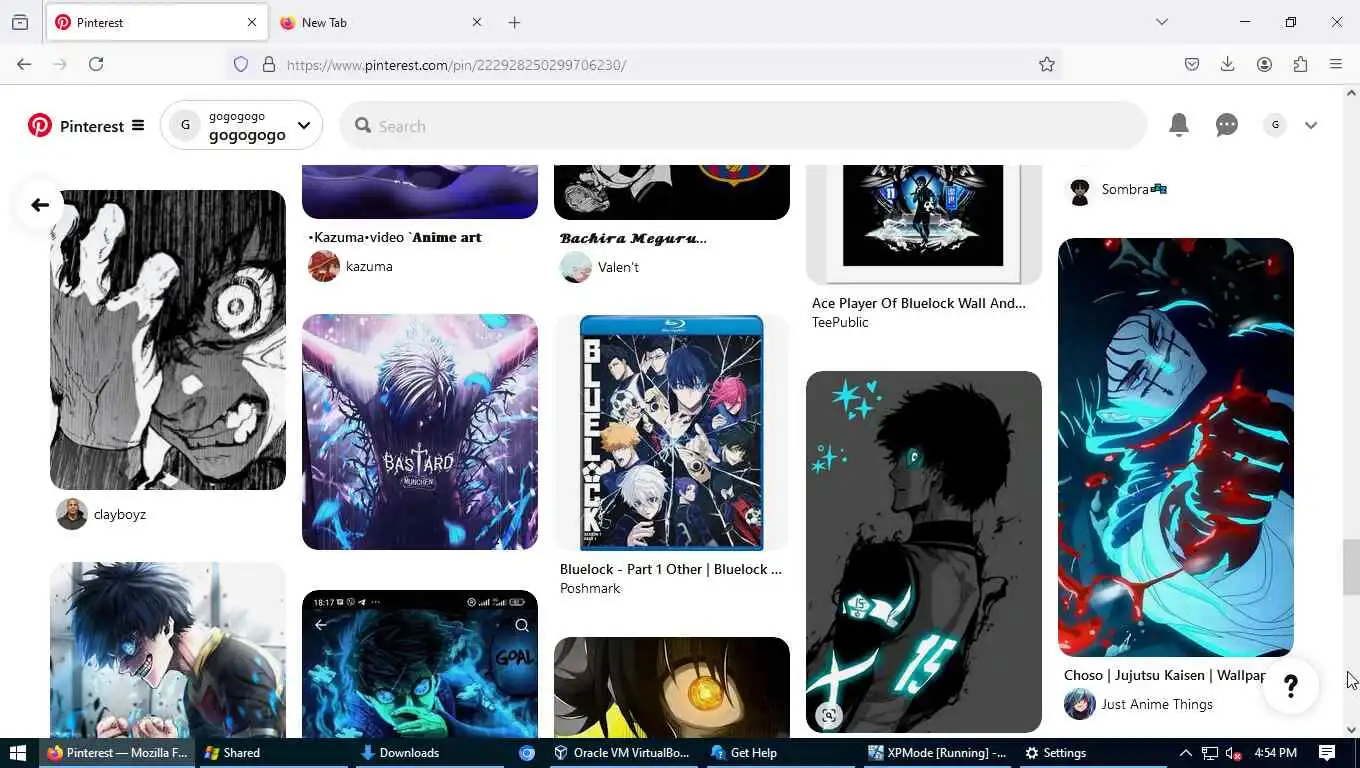Open the Firefox downloads panel
The width and height of the screenshot is (1360, 768).
[1228, 64]
